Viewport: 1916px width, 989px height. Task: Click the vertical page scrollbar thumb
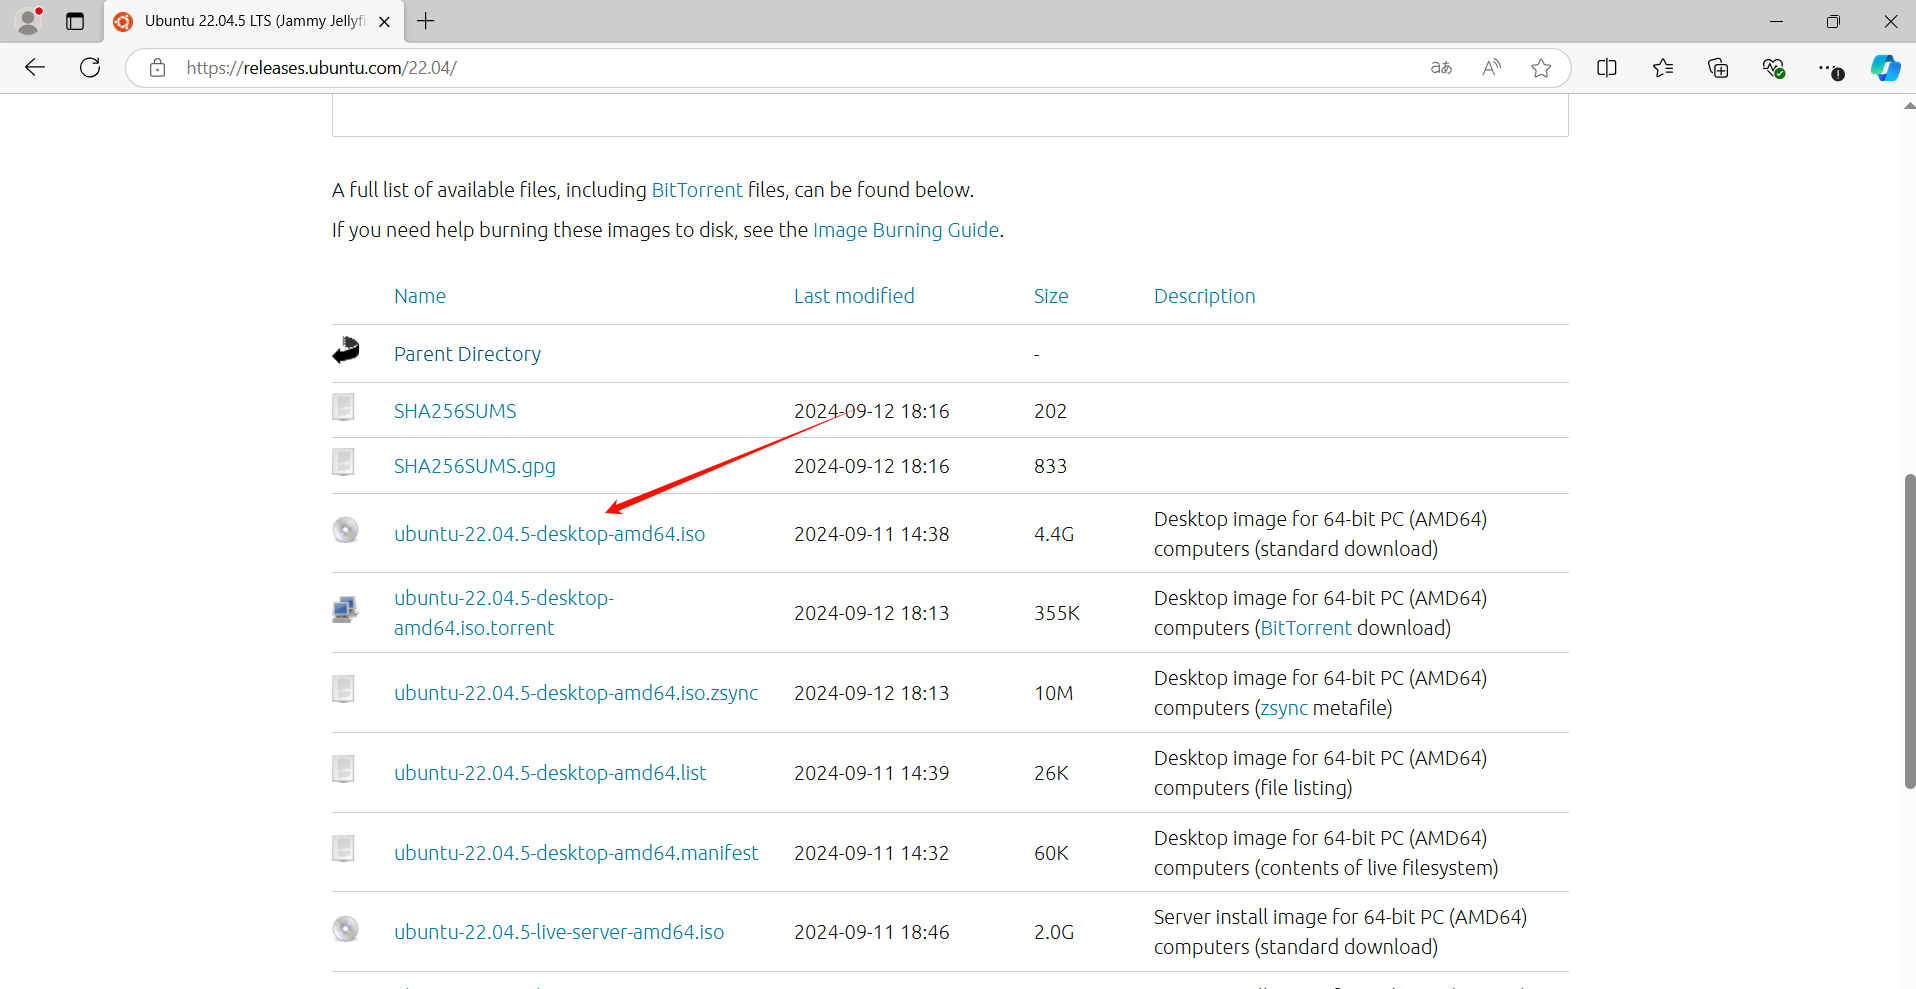pos(1909,630)
